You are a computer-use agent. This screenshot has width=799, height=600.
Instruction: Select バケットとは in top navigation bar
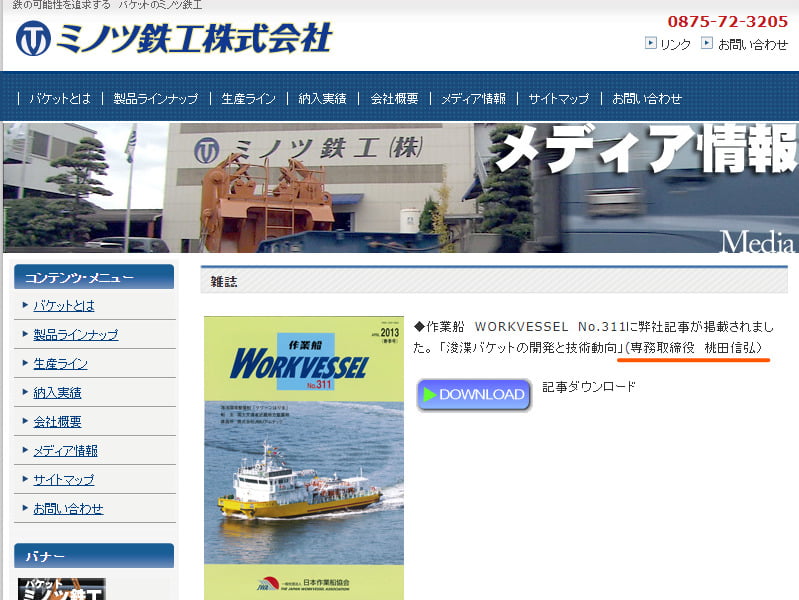pos(60,98)
